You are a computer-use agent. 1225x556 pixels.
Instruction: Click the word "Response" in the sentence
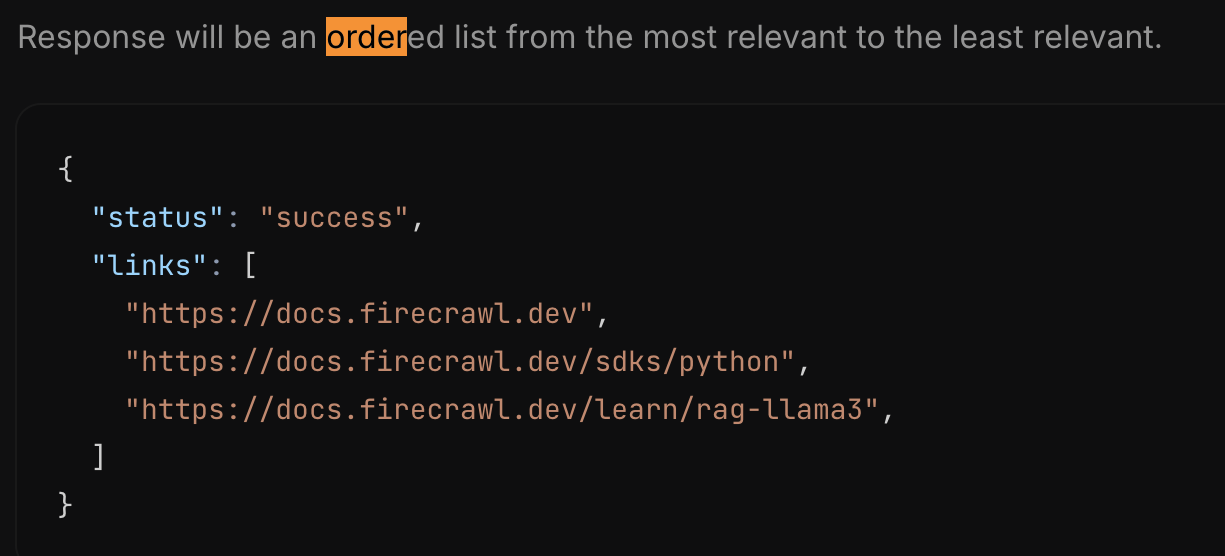point(91,38)
